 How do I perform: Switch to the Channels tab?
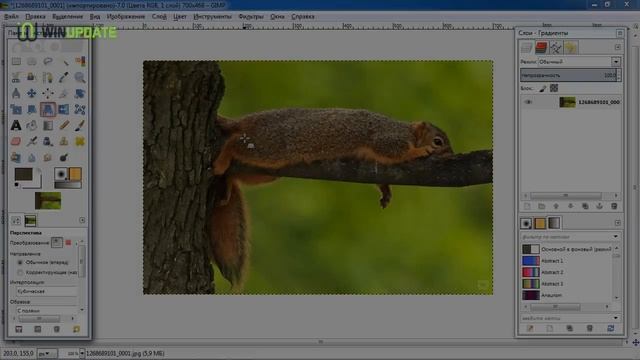541,48
